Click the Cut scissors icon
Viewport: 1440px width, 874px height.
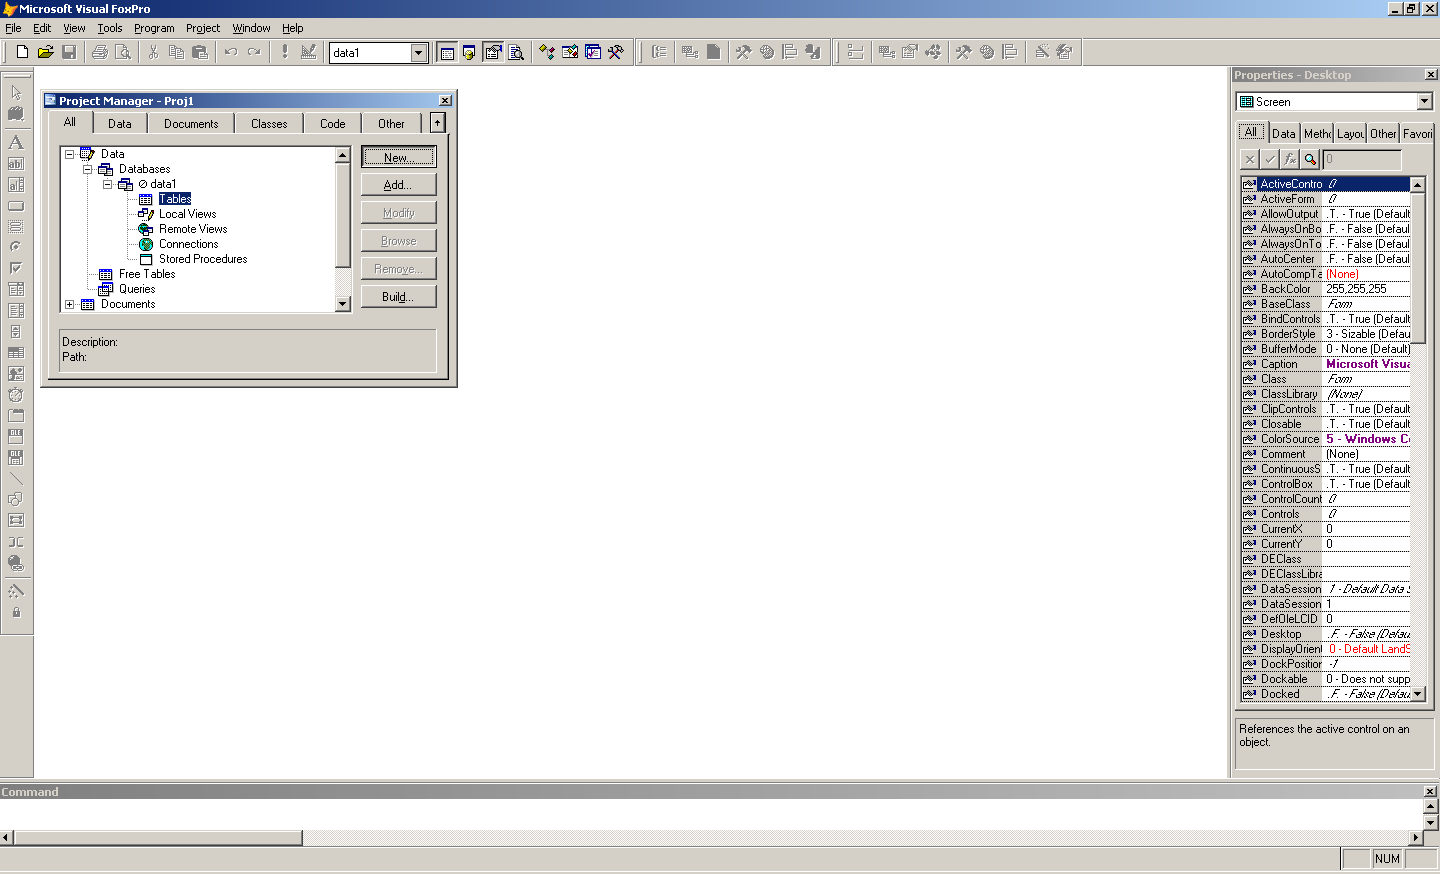154,52
